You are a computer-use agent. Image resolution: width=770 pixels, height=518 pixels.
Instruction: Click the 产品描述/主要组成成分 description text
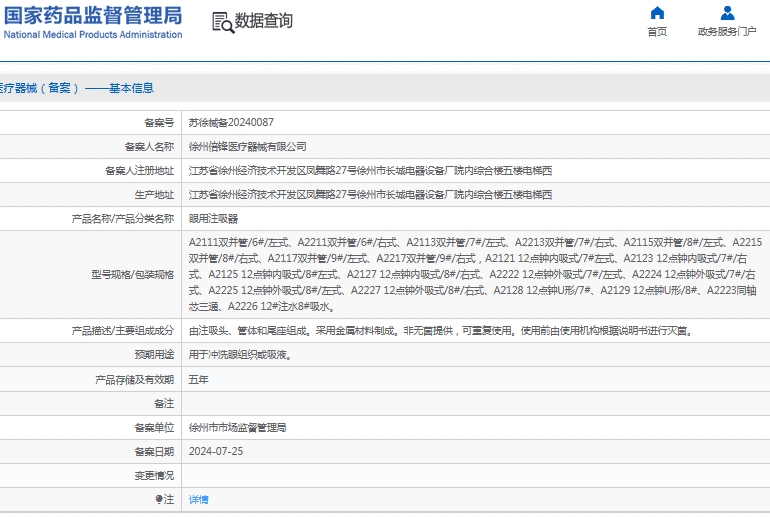[x=441, y=330]
